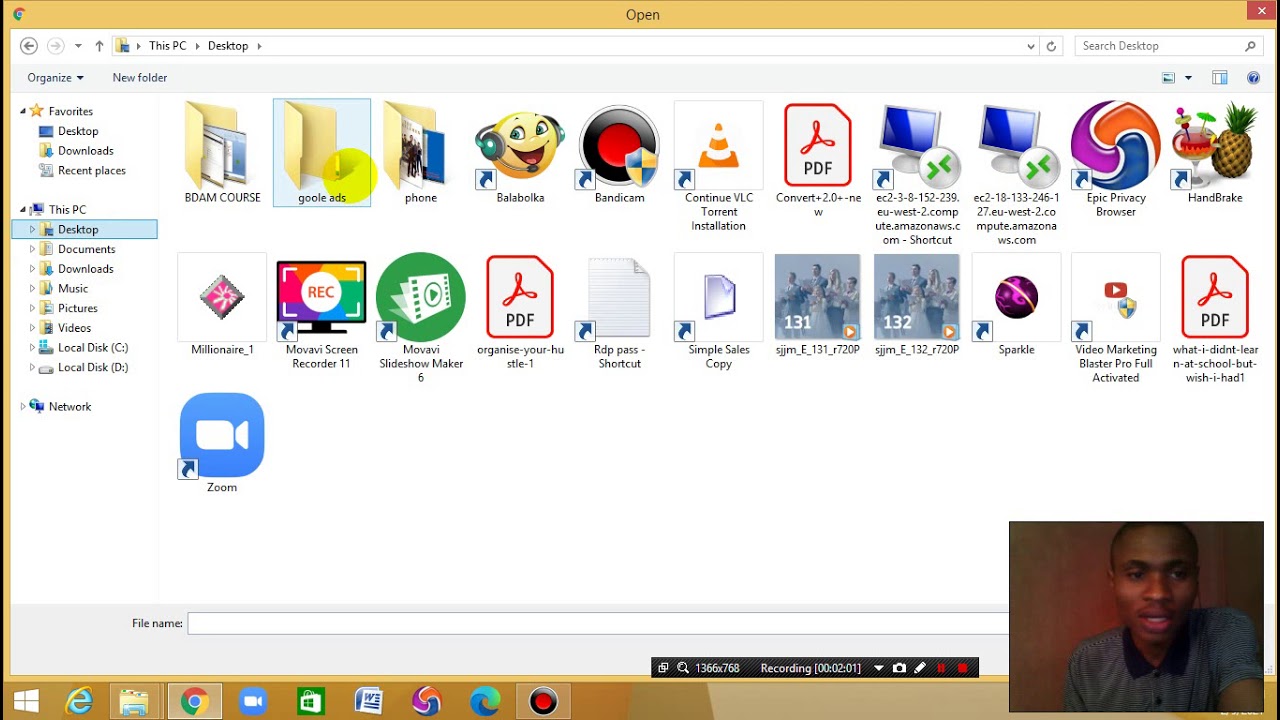Open the Bandicam drawing pencil tool
Screen dimensions: 1280x720
[x=920, y=668]
